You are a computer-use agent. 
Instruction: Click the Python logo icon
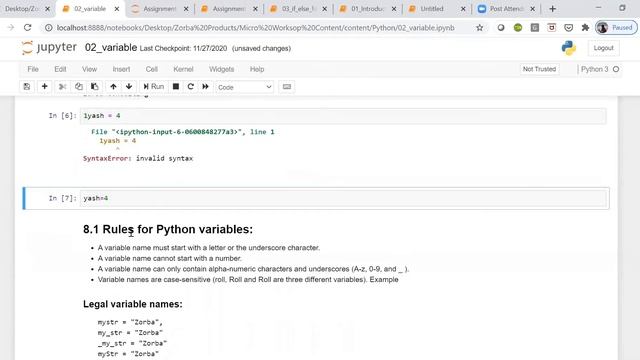[569, 48]
